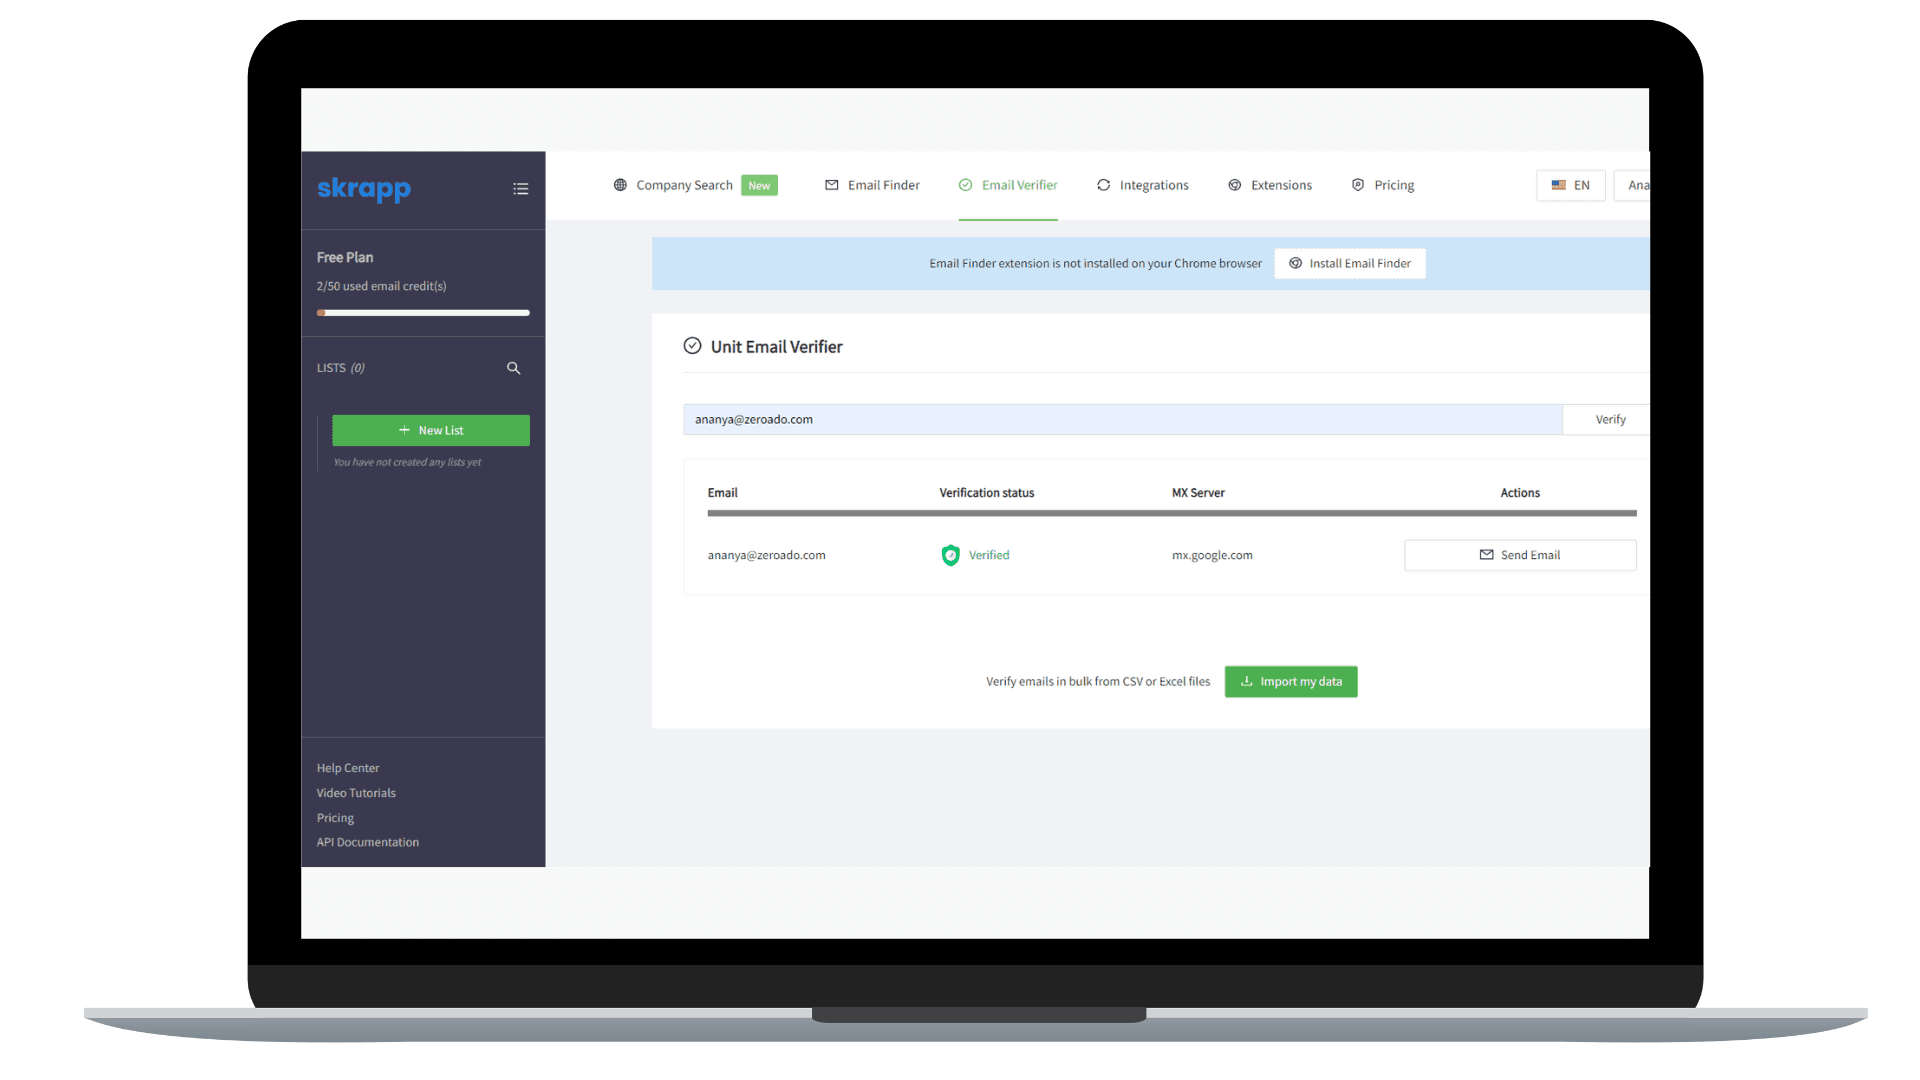This screenshot has width=1920, height=1080.
Task: Click the email credits usage progress bar
Action: pyautogui.click(x=423, y=313)
